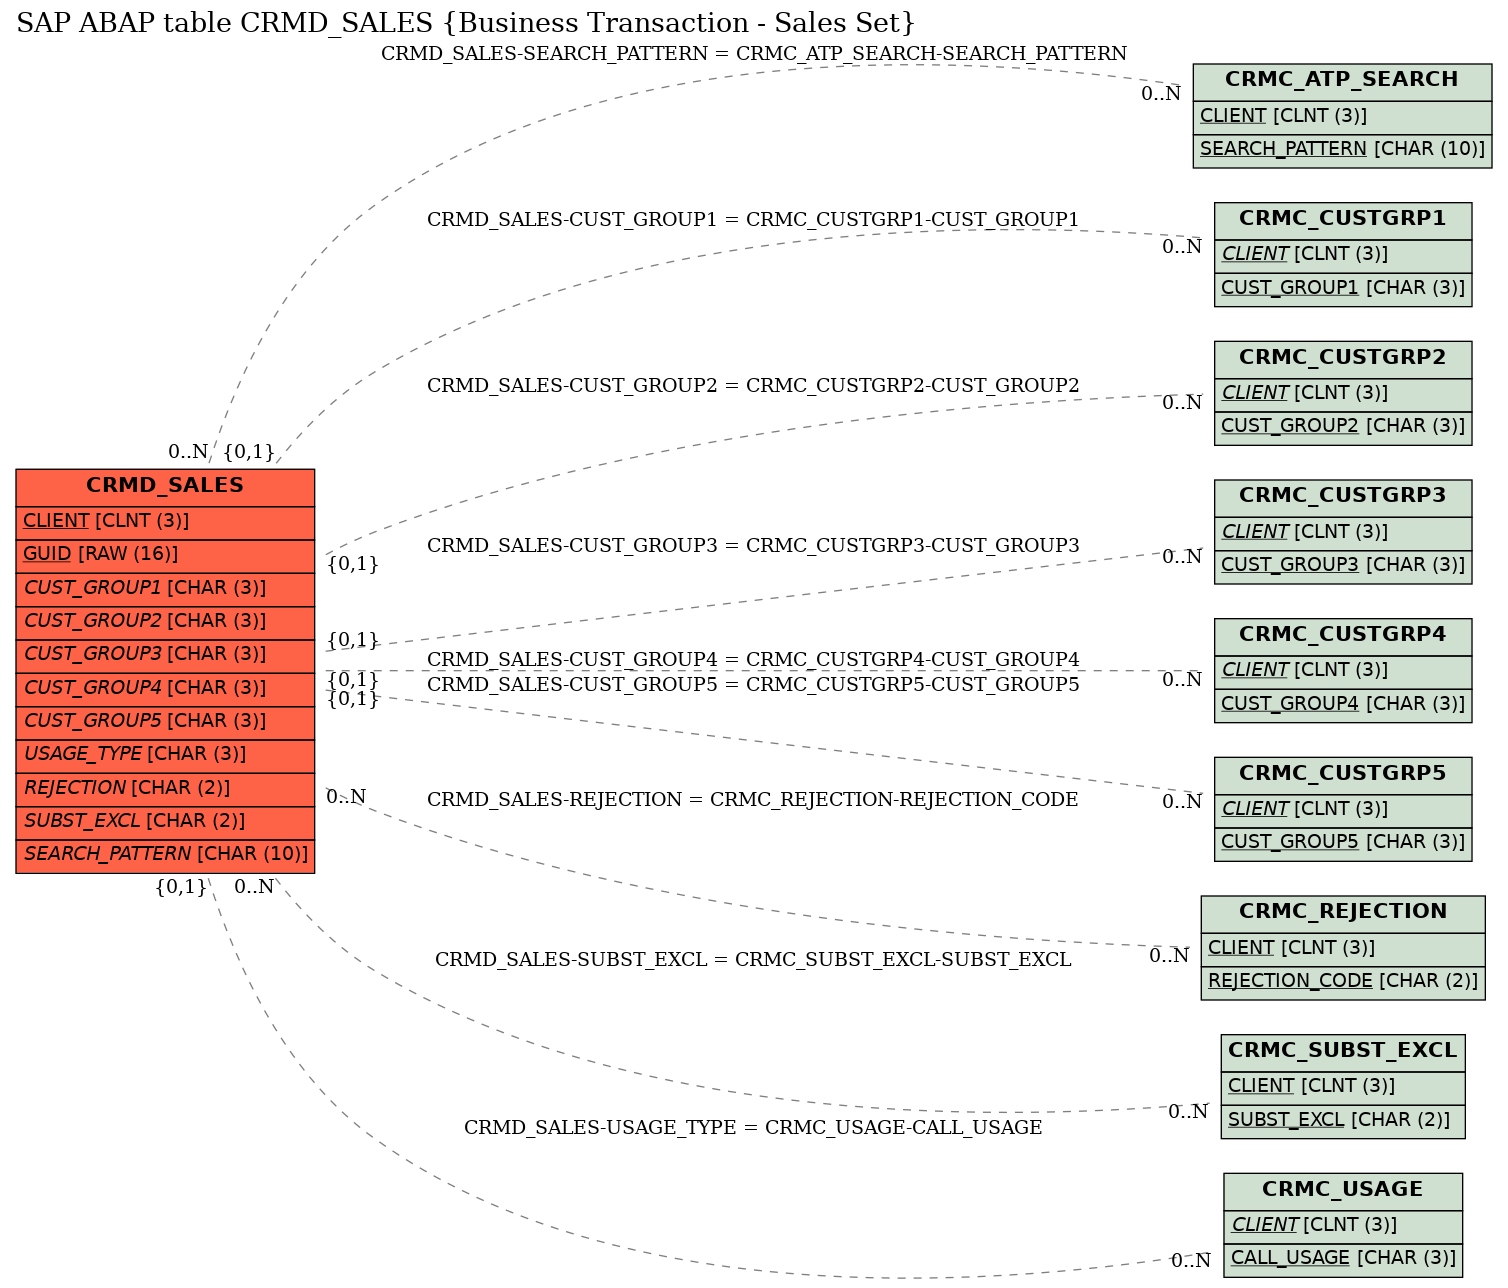Open the CRMC_USAGE table header
The image size is (1508, 1288).
pos(1343,1191)
